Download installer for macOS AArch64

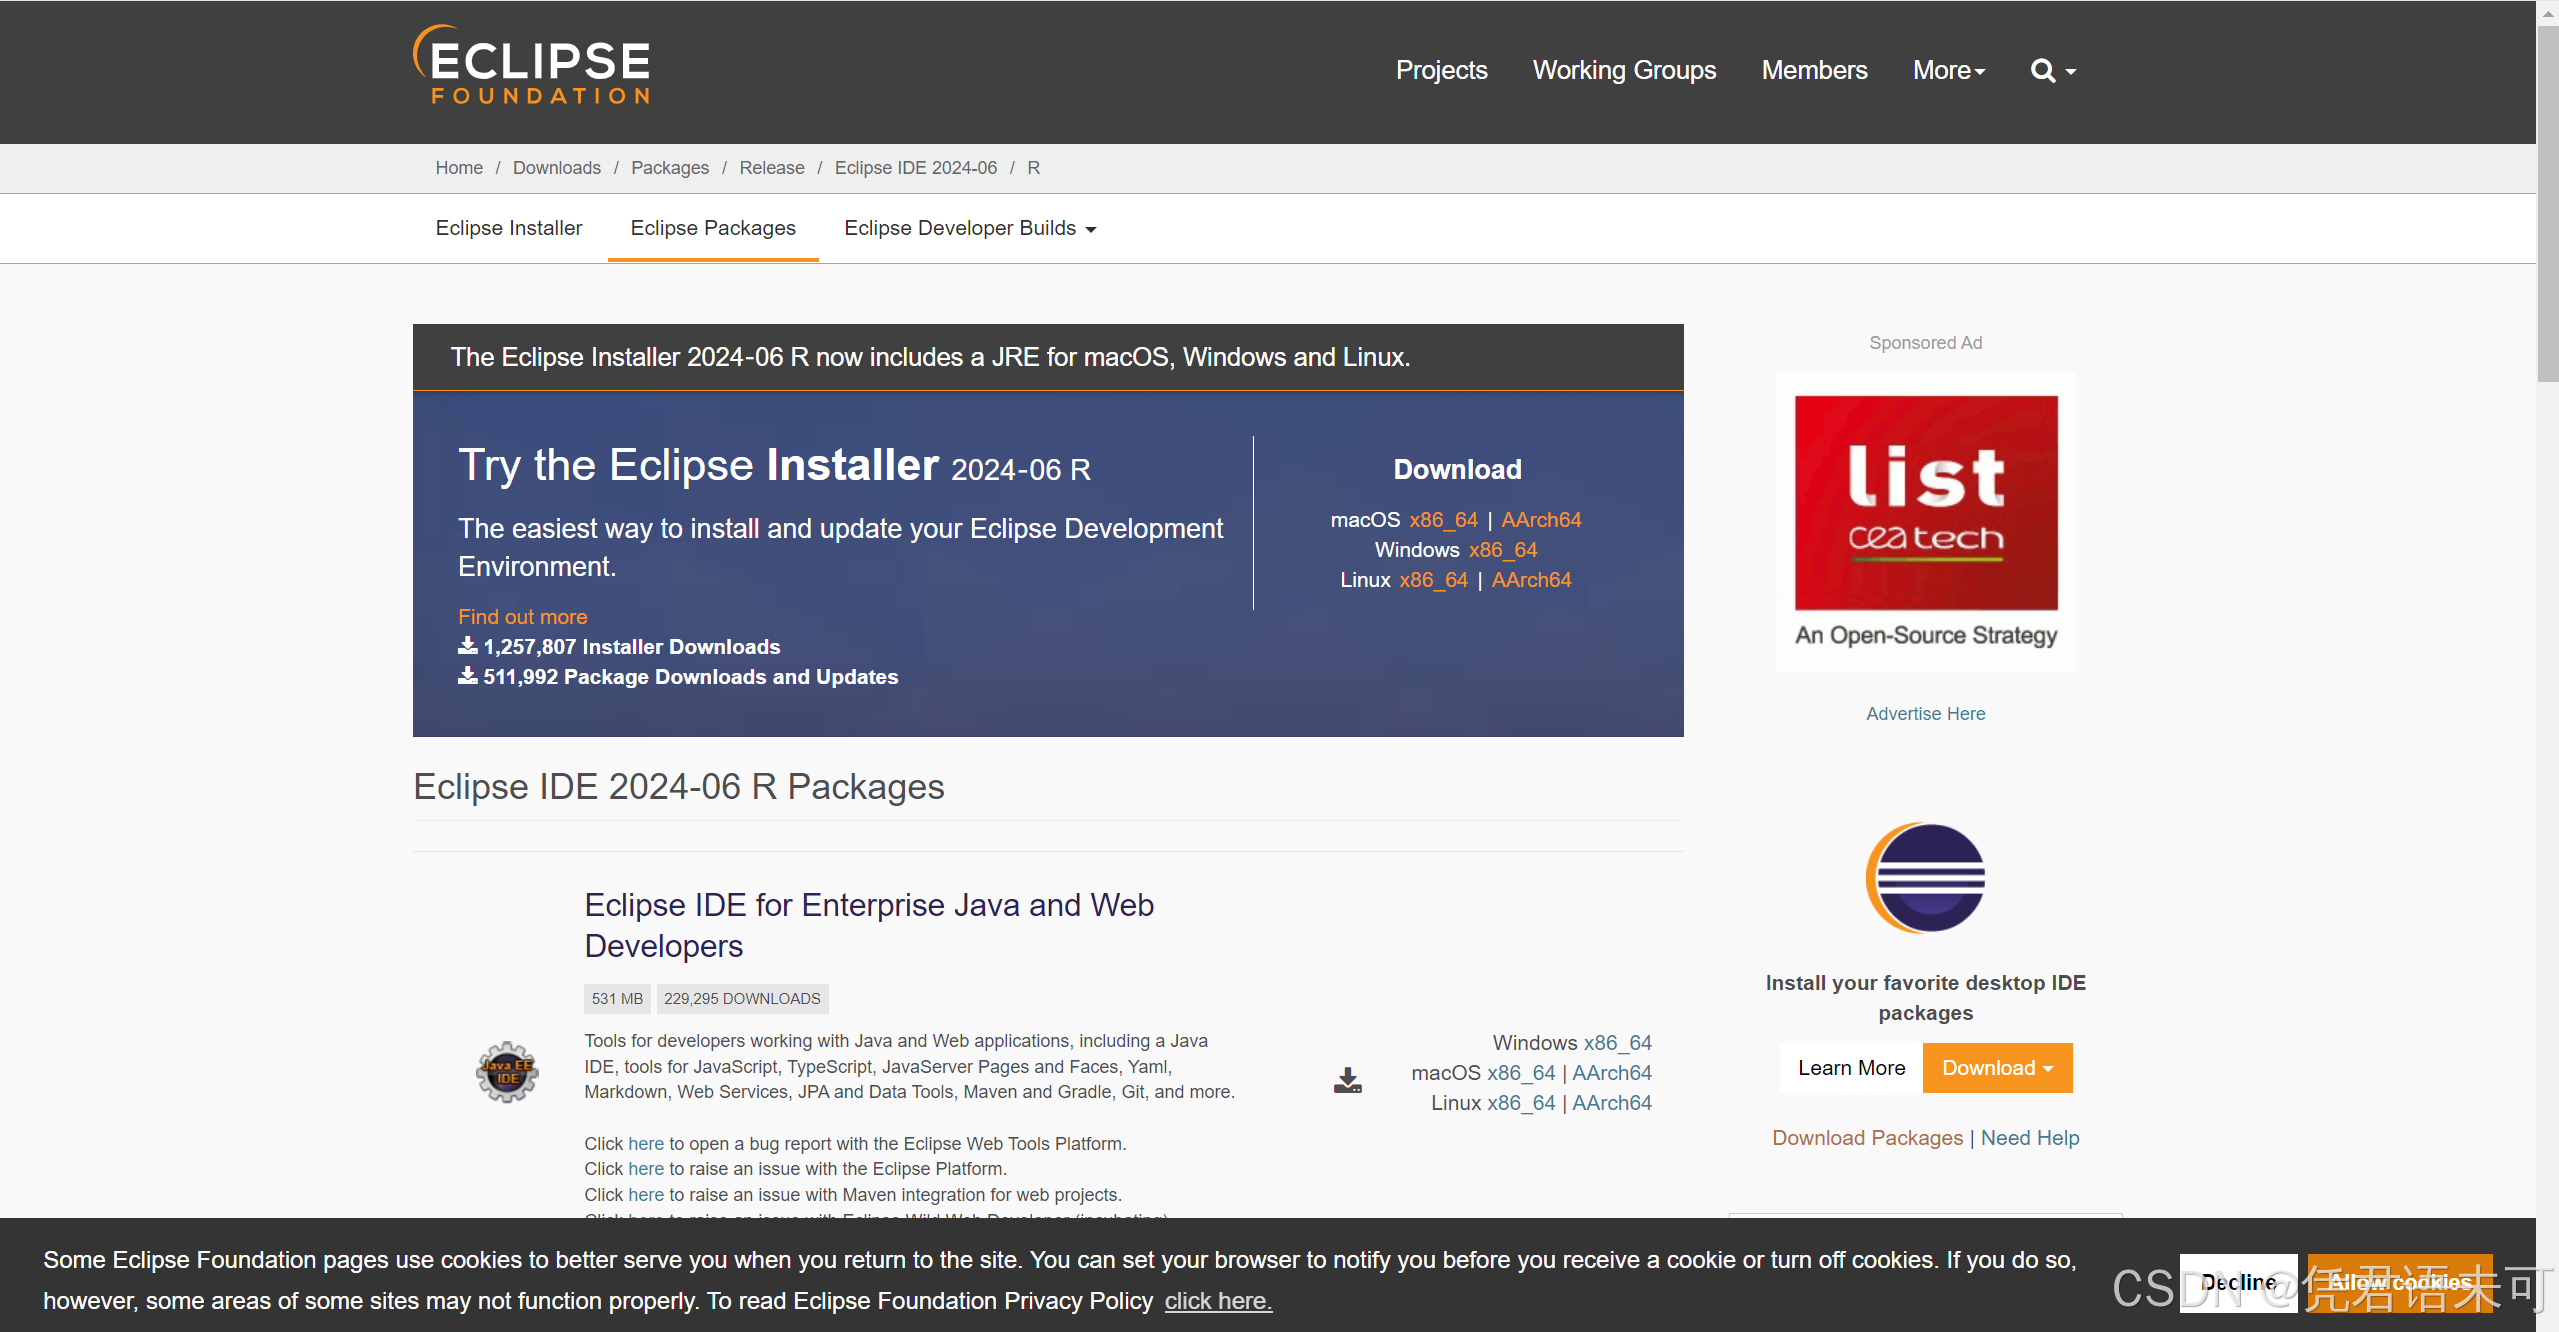[x=1541, y=520]
